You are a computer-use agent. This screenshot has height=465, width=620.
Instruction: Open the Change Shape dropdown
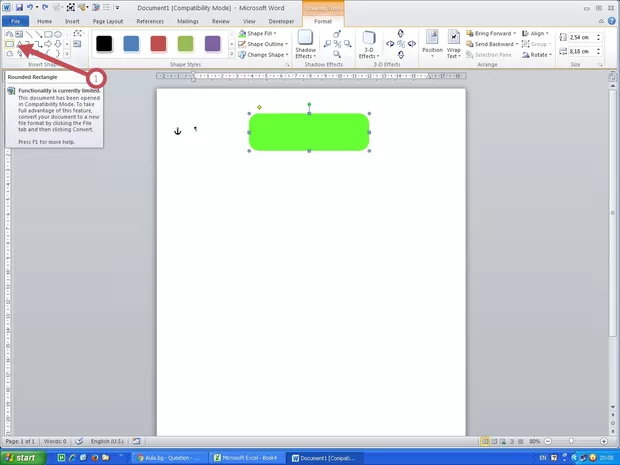(x=263, y=55)
